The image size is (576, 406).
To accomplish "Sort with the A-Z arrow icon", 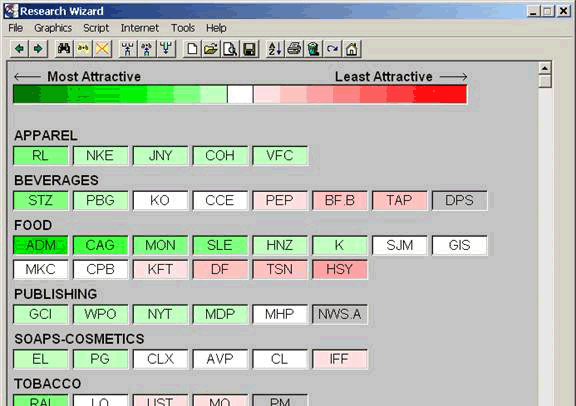I will pos(275,49).
